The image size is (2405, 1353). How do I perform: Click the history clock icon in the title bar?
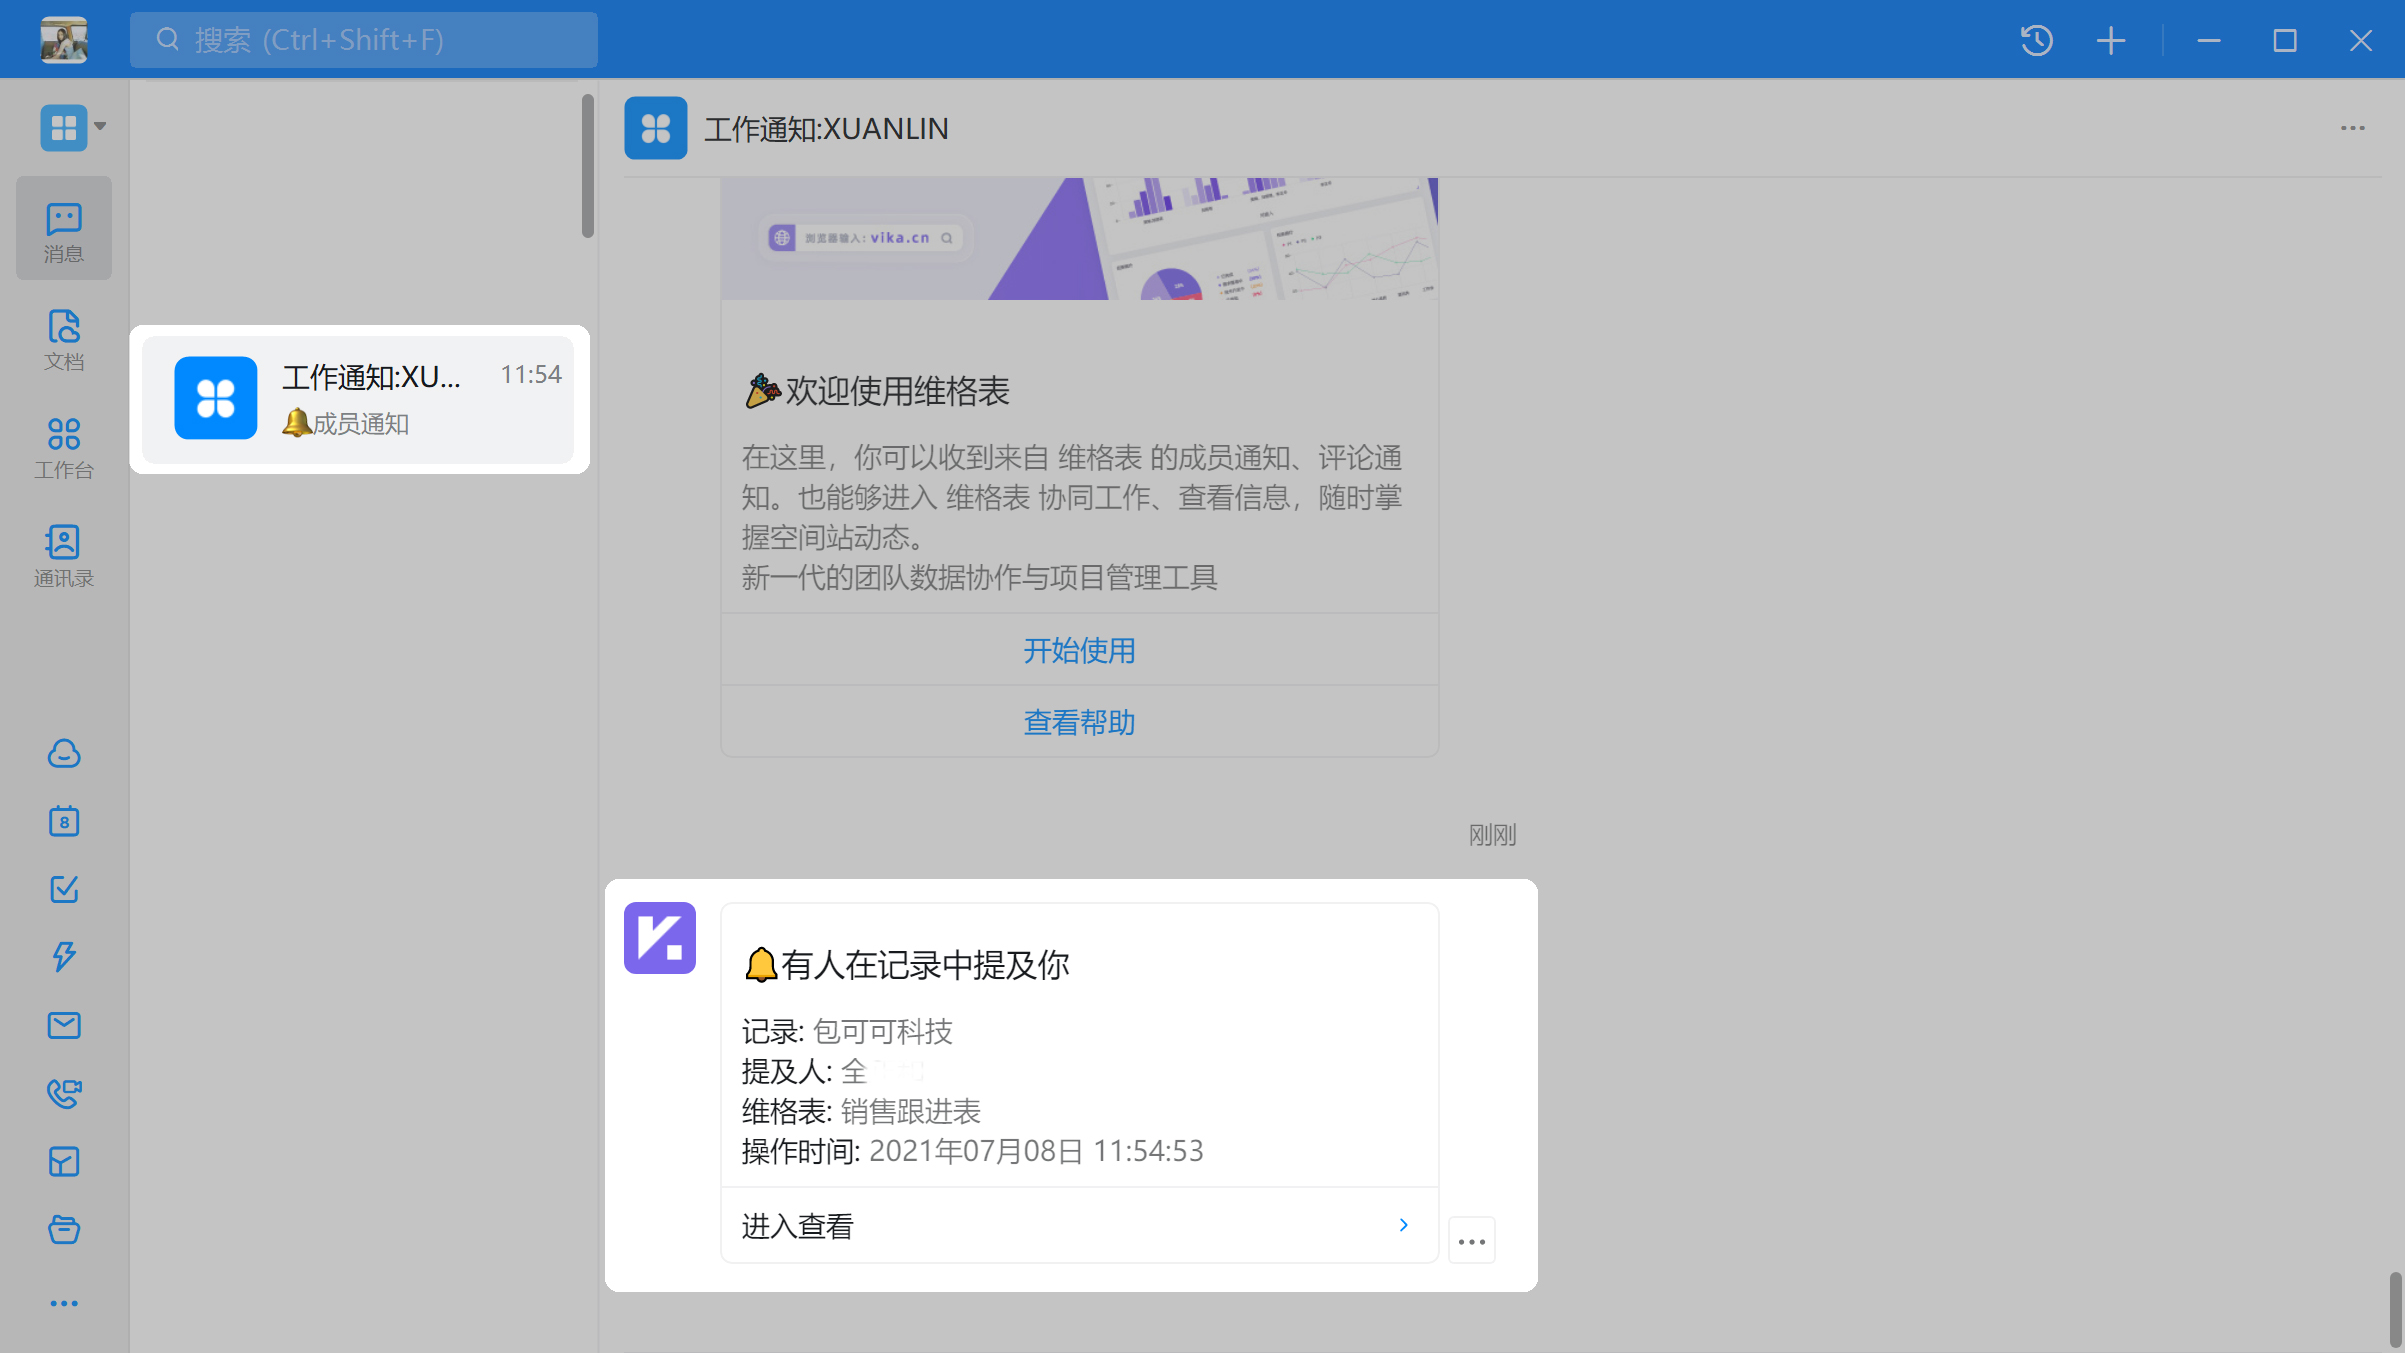click(x=2036, y=40)
